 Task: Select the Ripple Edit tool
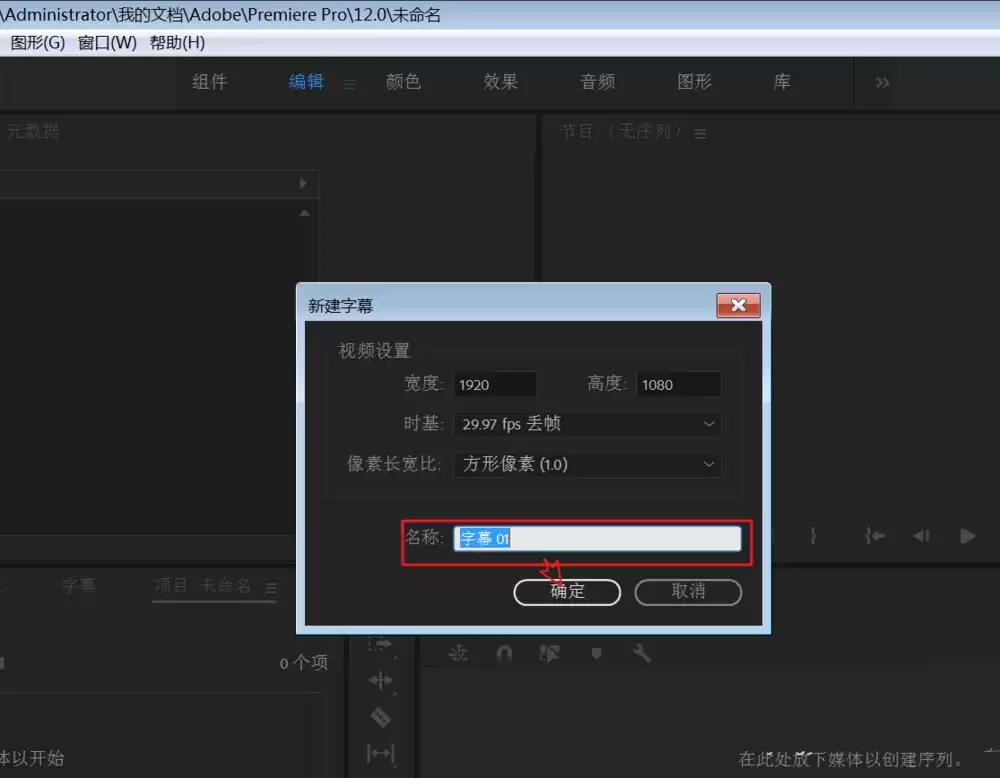point(381,681)
